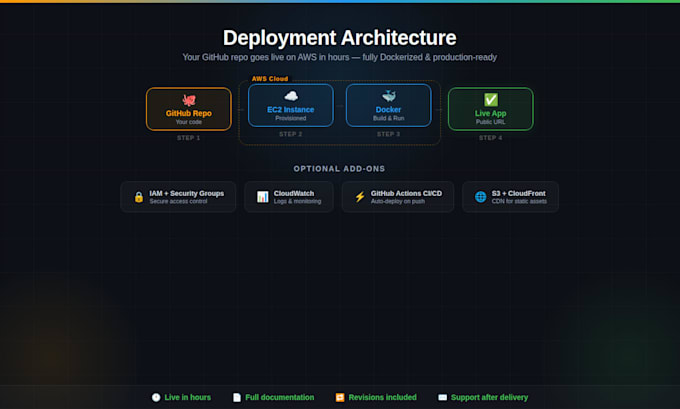Screen dimensions: 680x409
Task: Select the EC2 Instance step card
Action: pyautogui.click(x=291, y=105)
